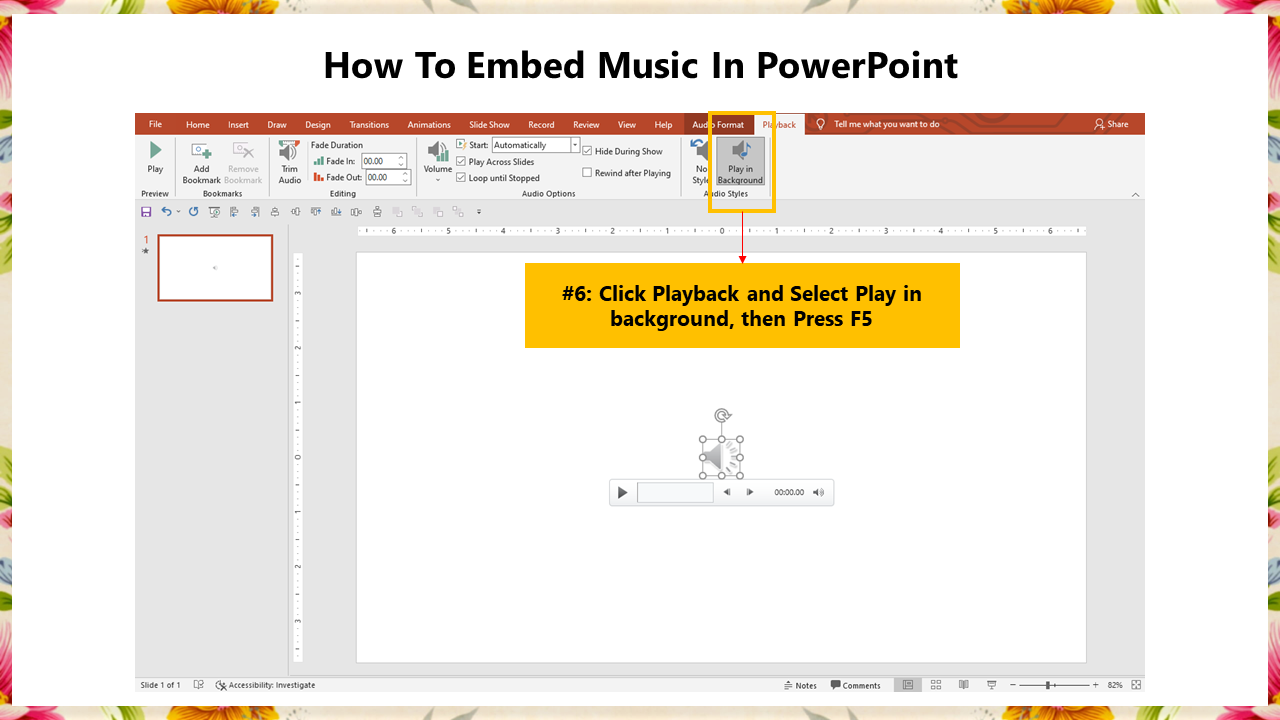The height and width of the screenshot is (720, 1280).
Task: Open Customize Quick Access Toolbar dropdown
Action: point(478,212)
